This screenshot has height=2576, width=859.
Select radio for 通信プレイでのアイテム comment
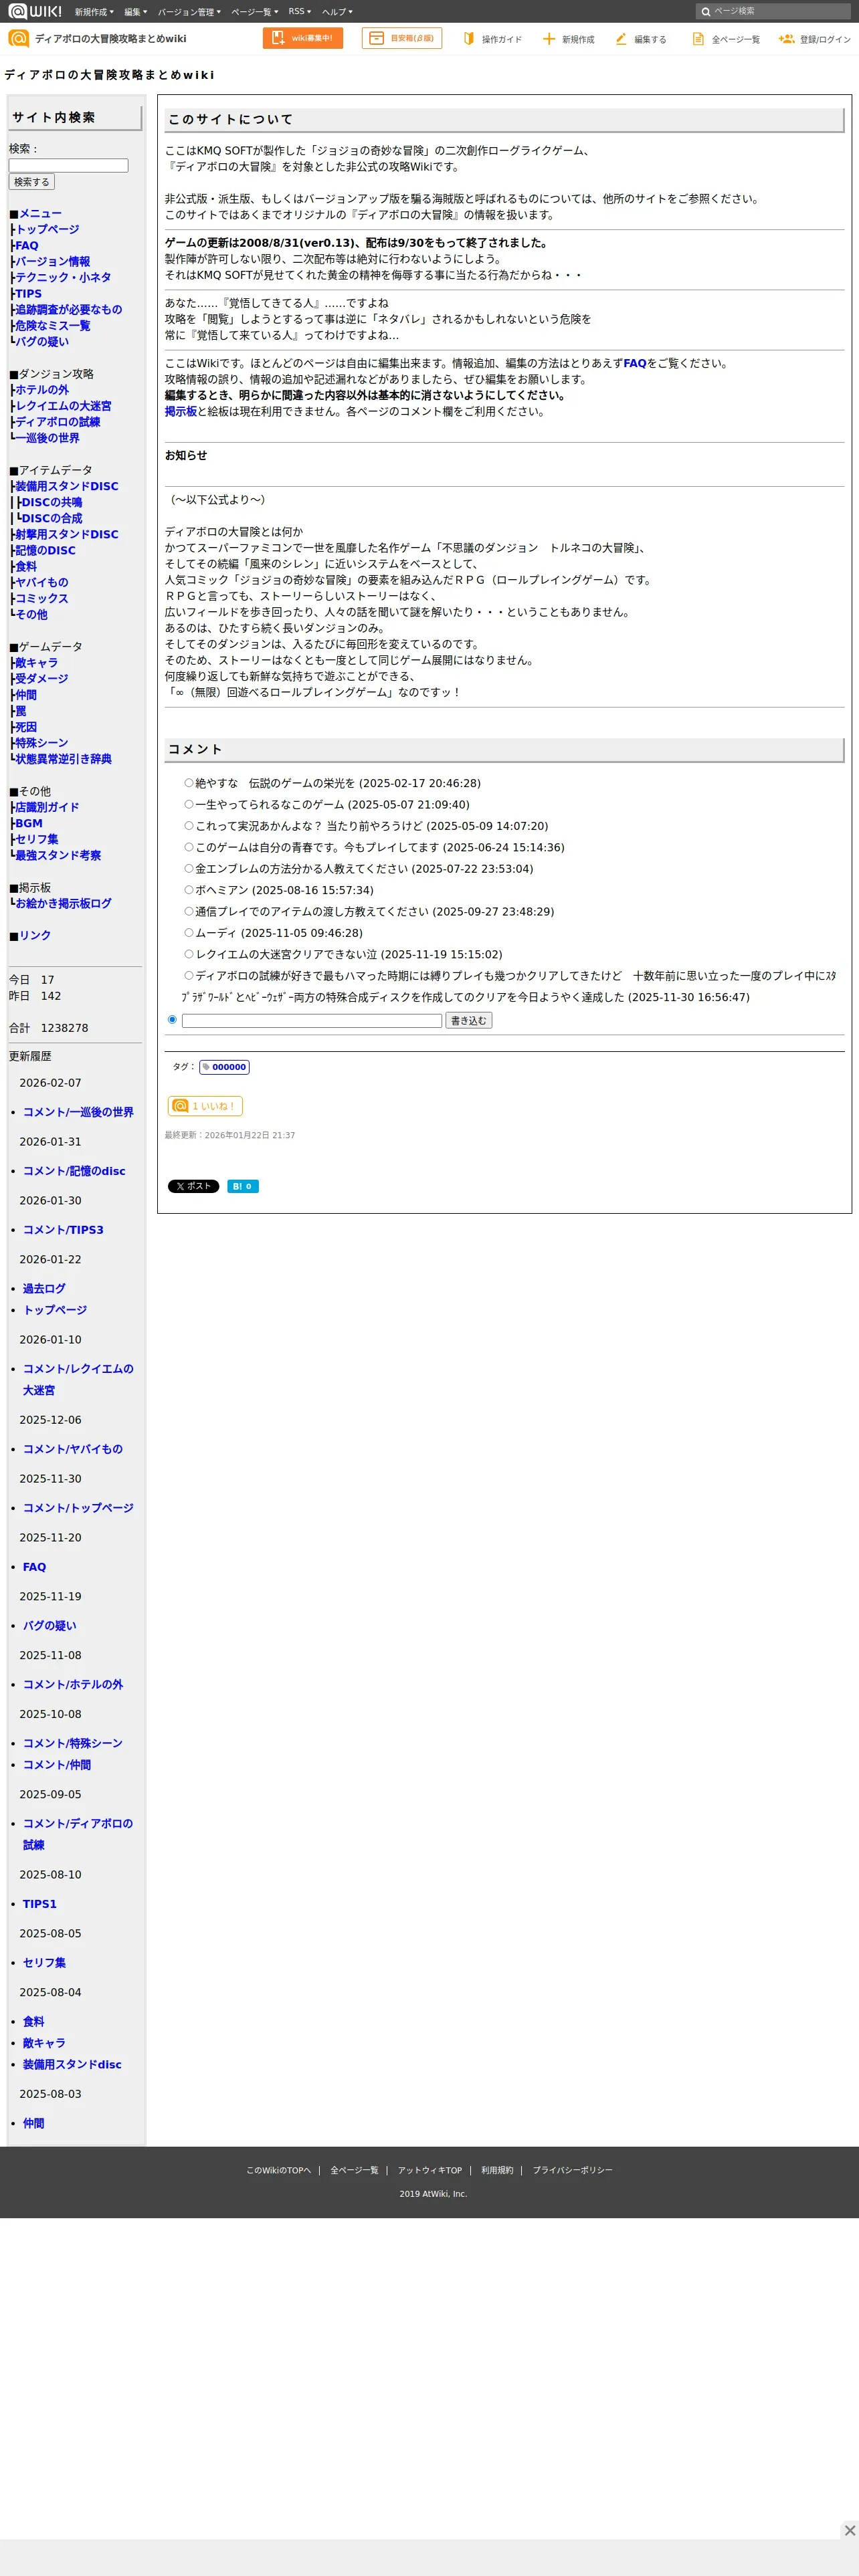coord(188,911)
